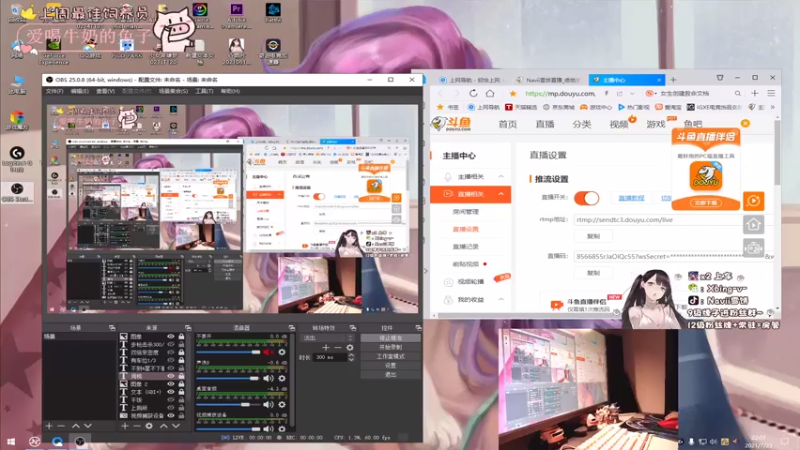The height and width of the screenshot is (450, 800).
Task: Open OBS 文件(F) menu
Action: 54,91
